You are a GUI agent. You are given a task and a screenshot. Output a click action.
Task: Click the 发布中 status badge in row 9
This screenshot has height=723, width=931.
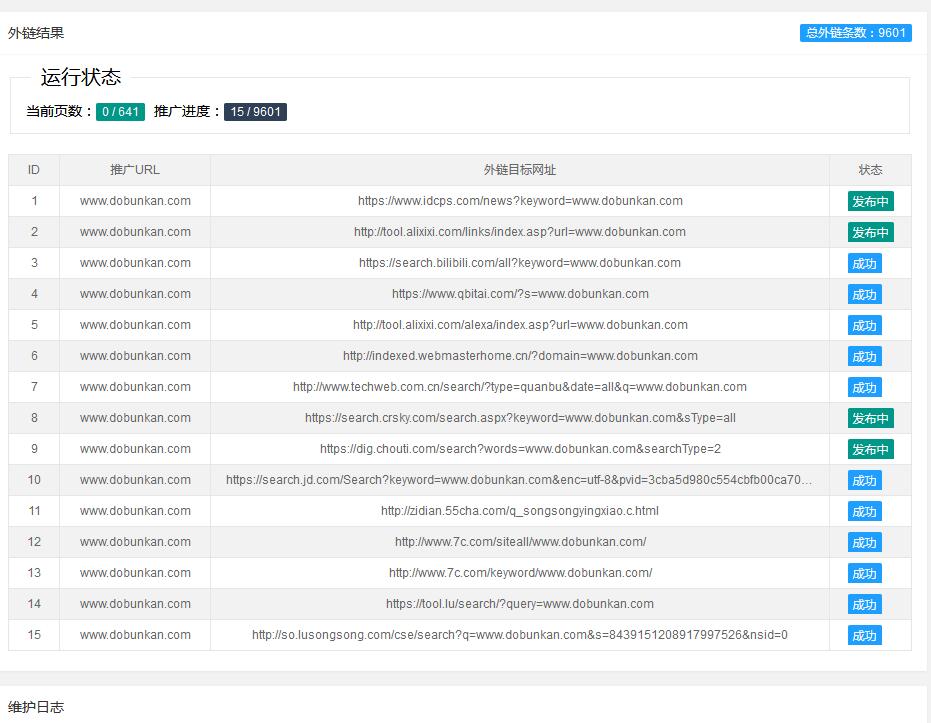pyautogui.click(x=870, y=450)
